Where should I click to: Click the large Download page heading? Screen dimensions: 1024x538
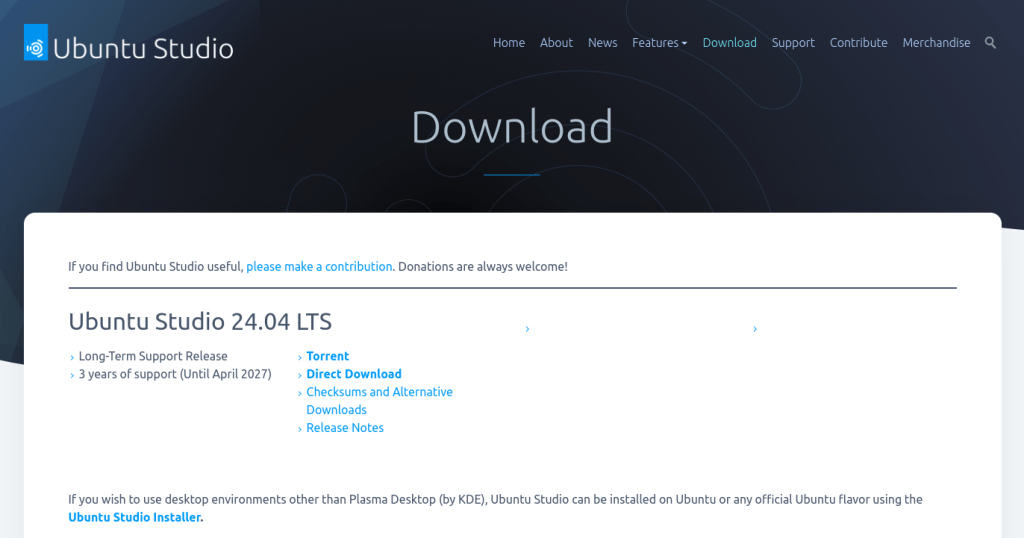(511, 127)
